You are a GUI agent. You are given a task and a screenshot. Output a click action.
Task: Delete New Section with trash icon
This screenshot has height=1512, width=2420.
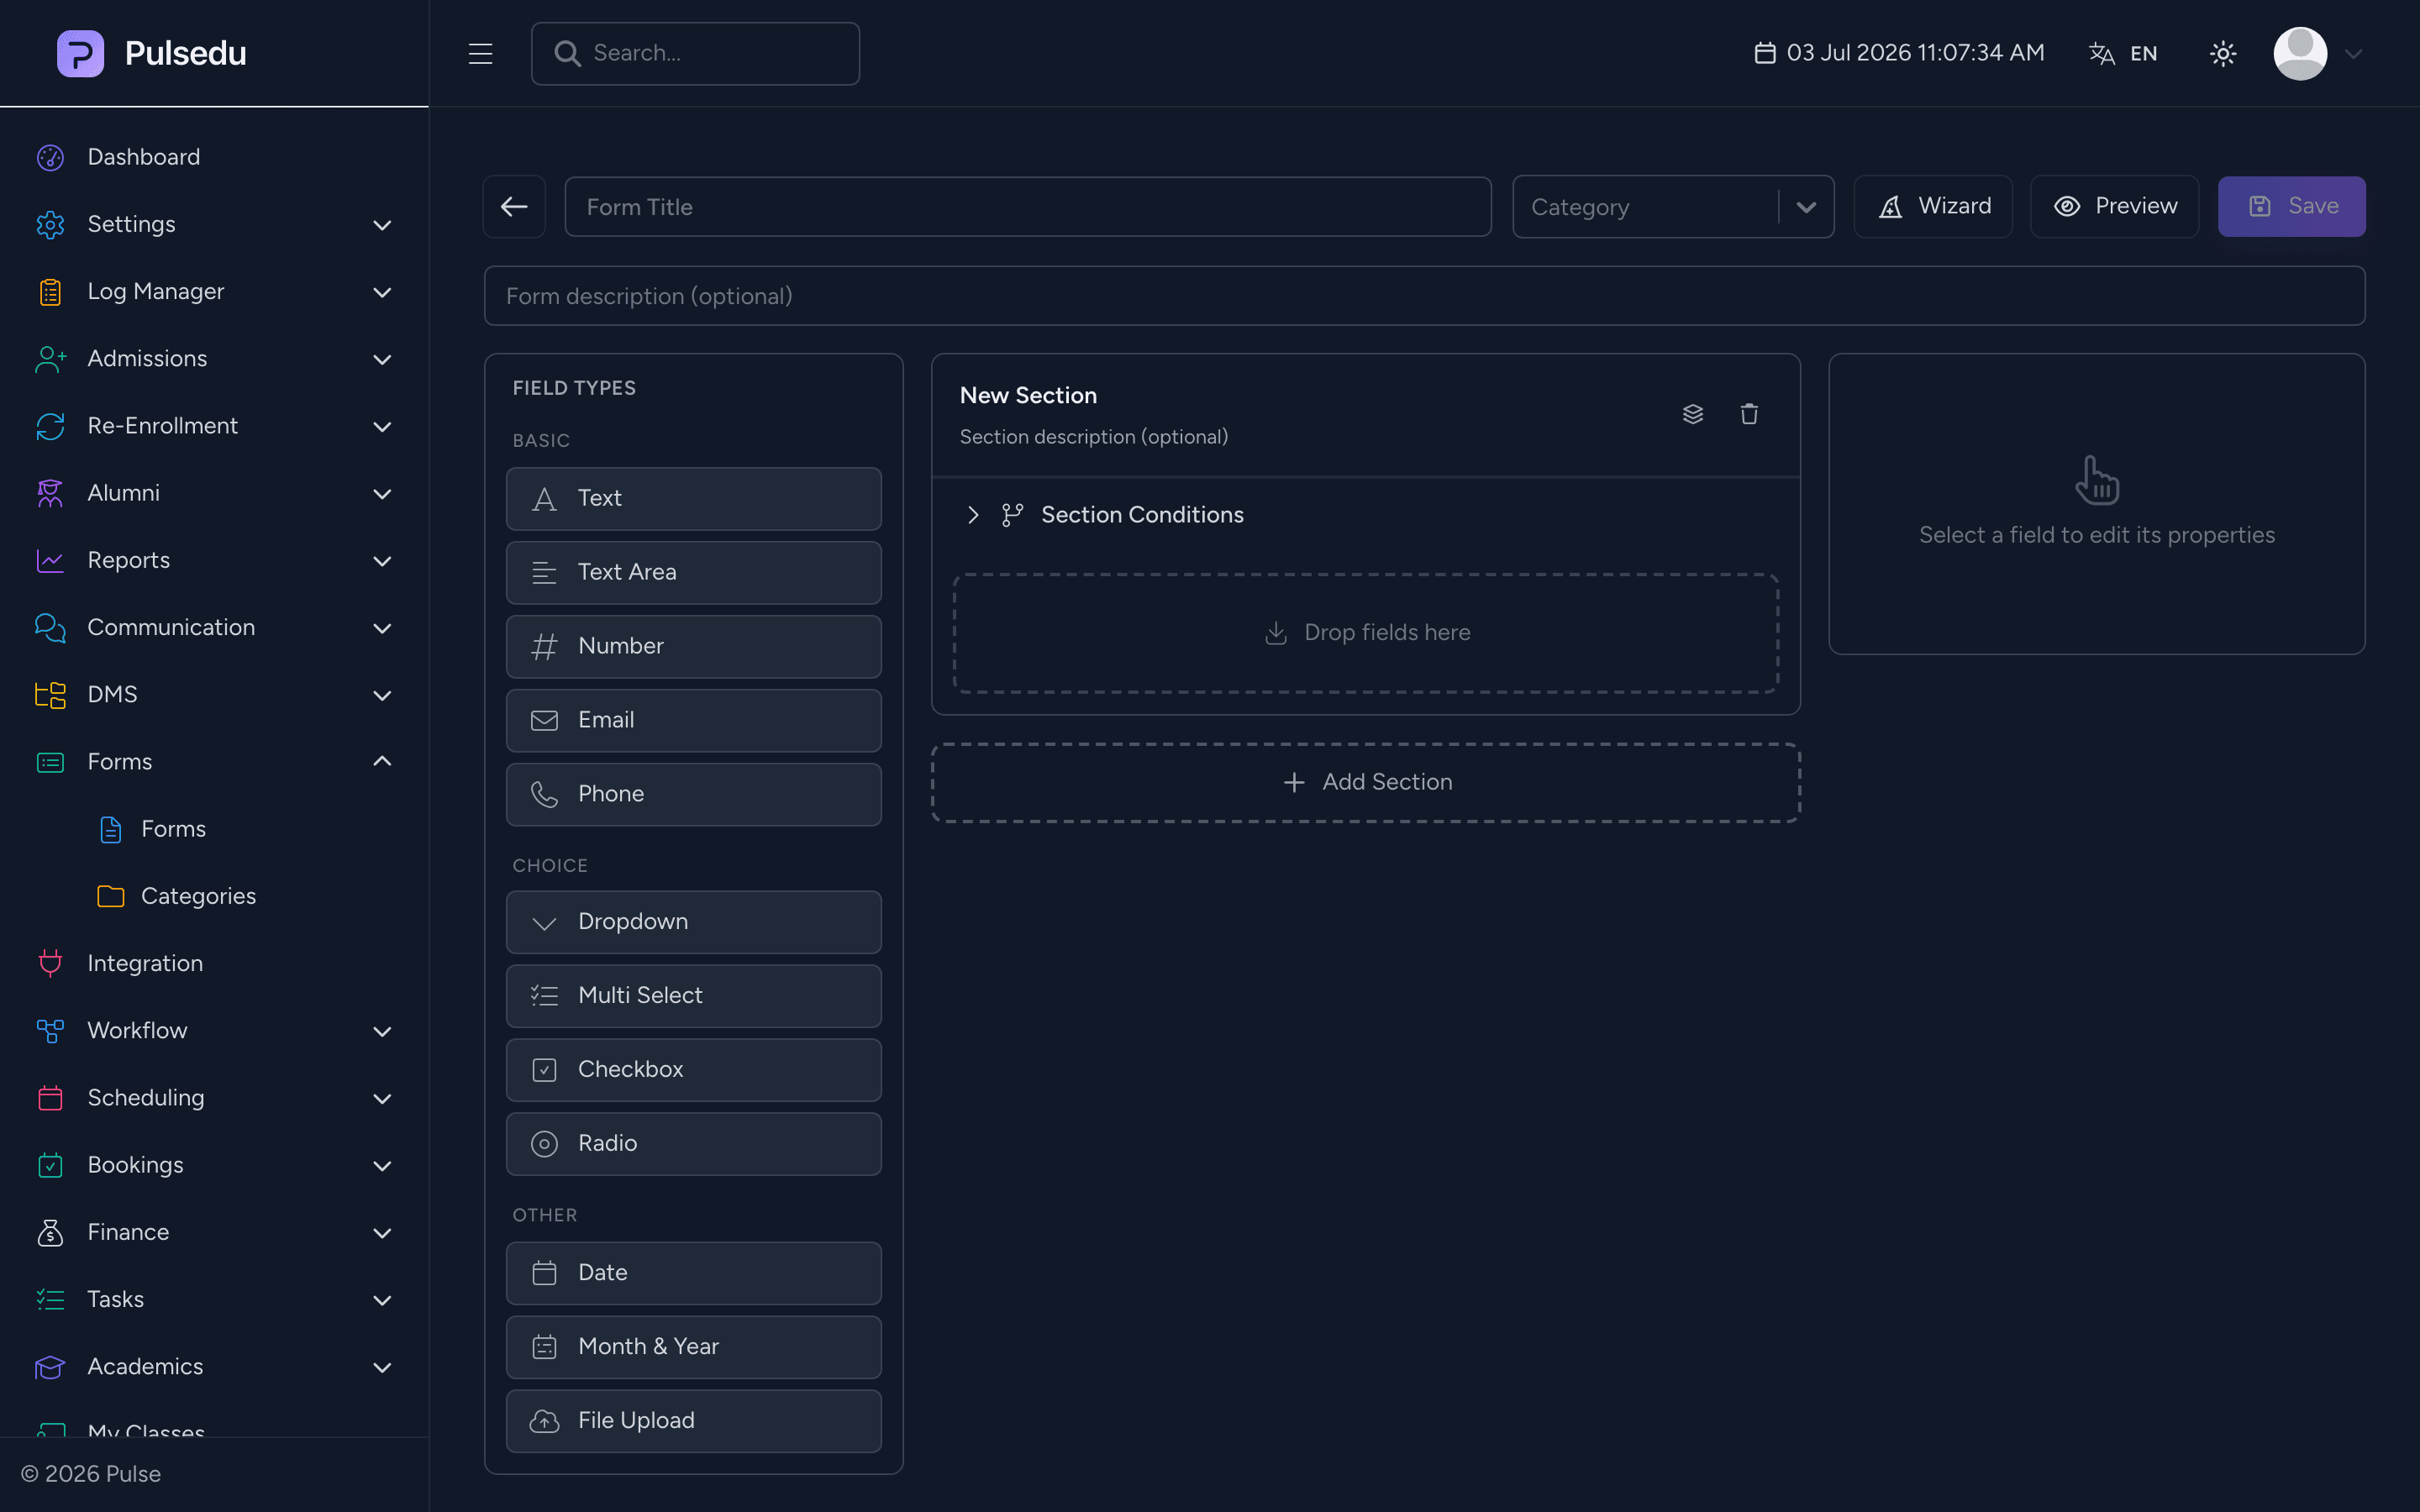coord(1748,414)
